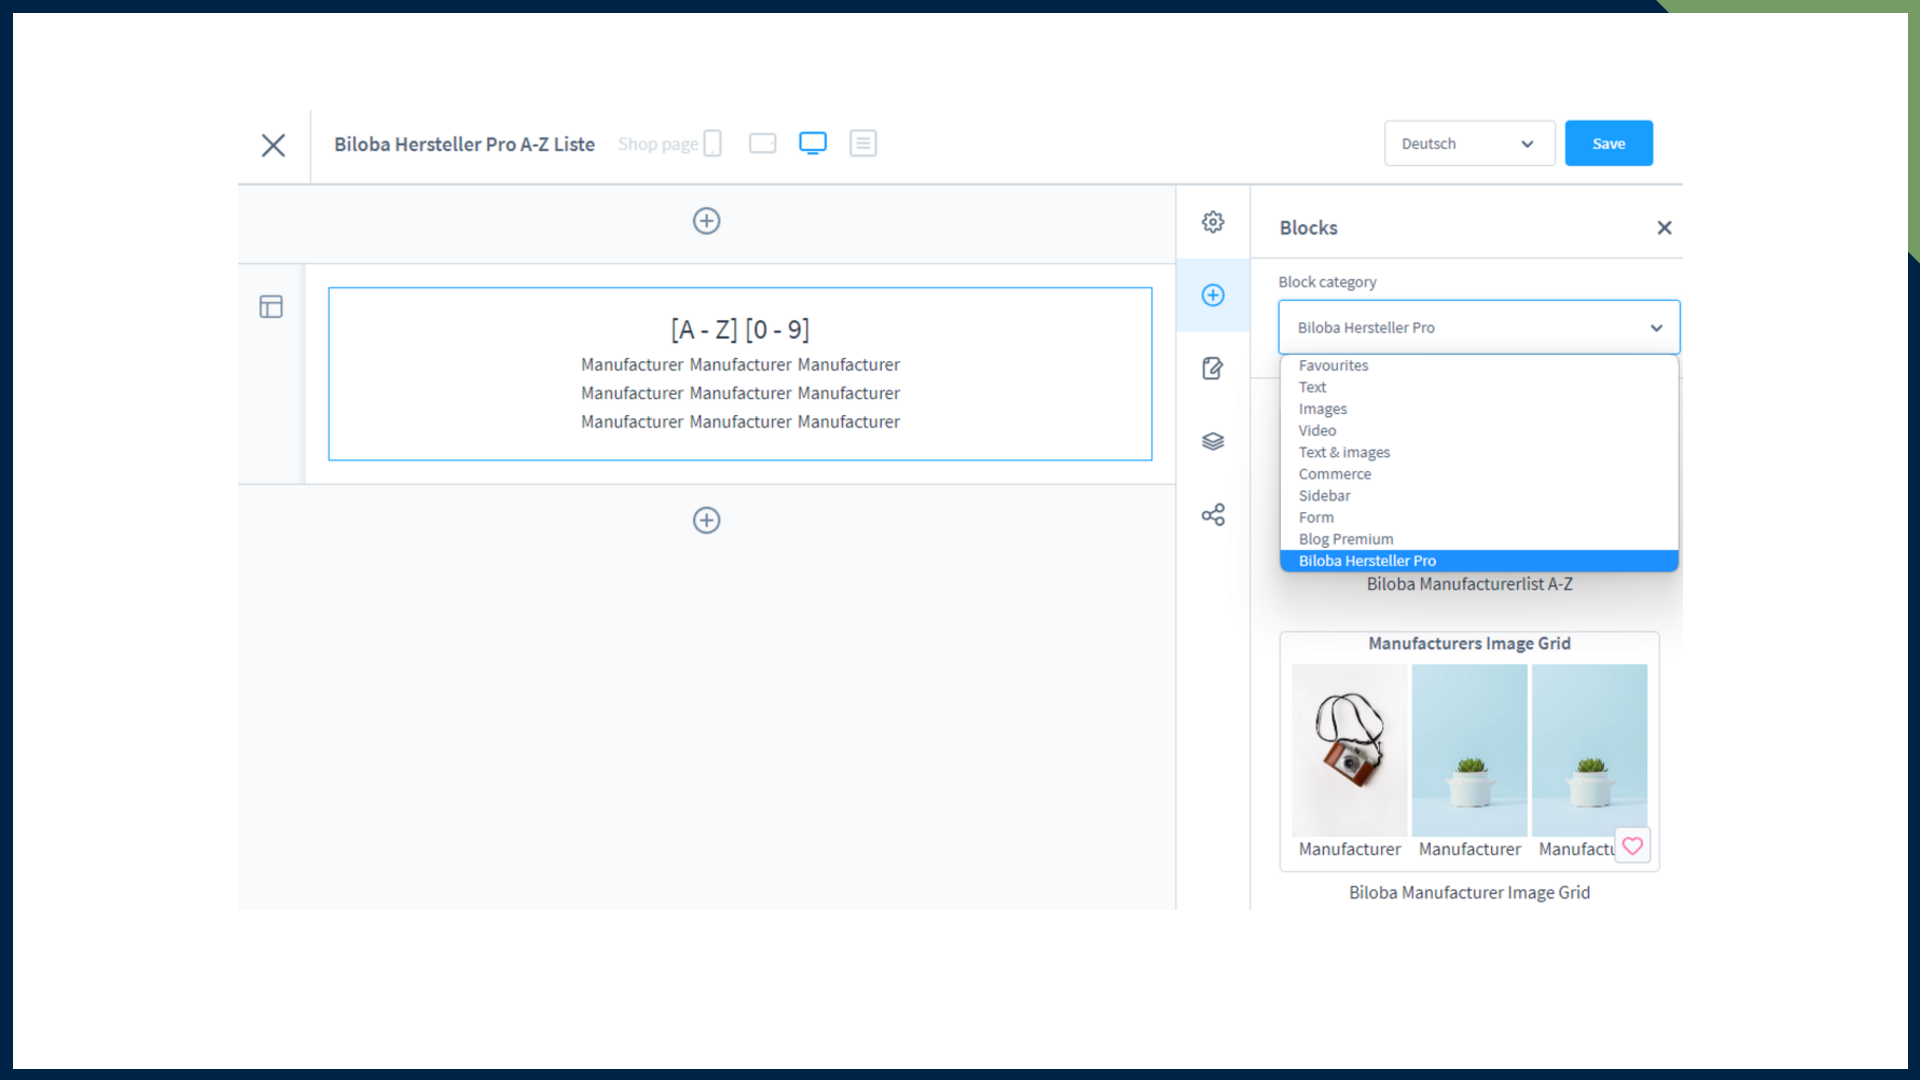
Task: Open the layout assignment edit icon
Action: click(x=1213, y=368)
